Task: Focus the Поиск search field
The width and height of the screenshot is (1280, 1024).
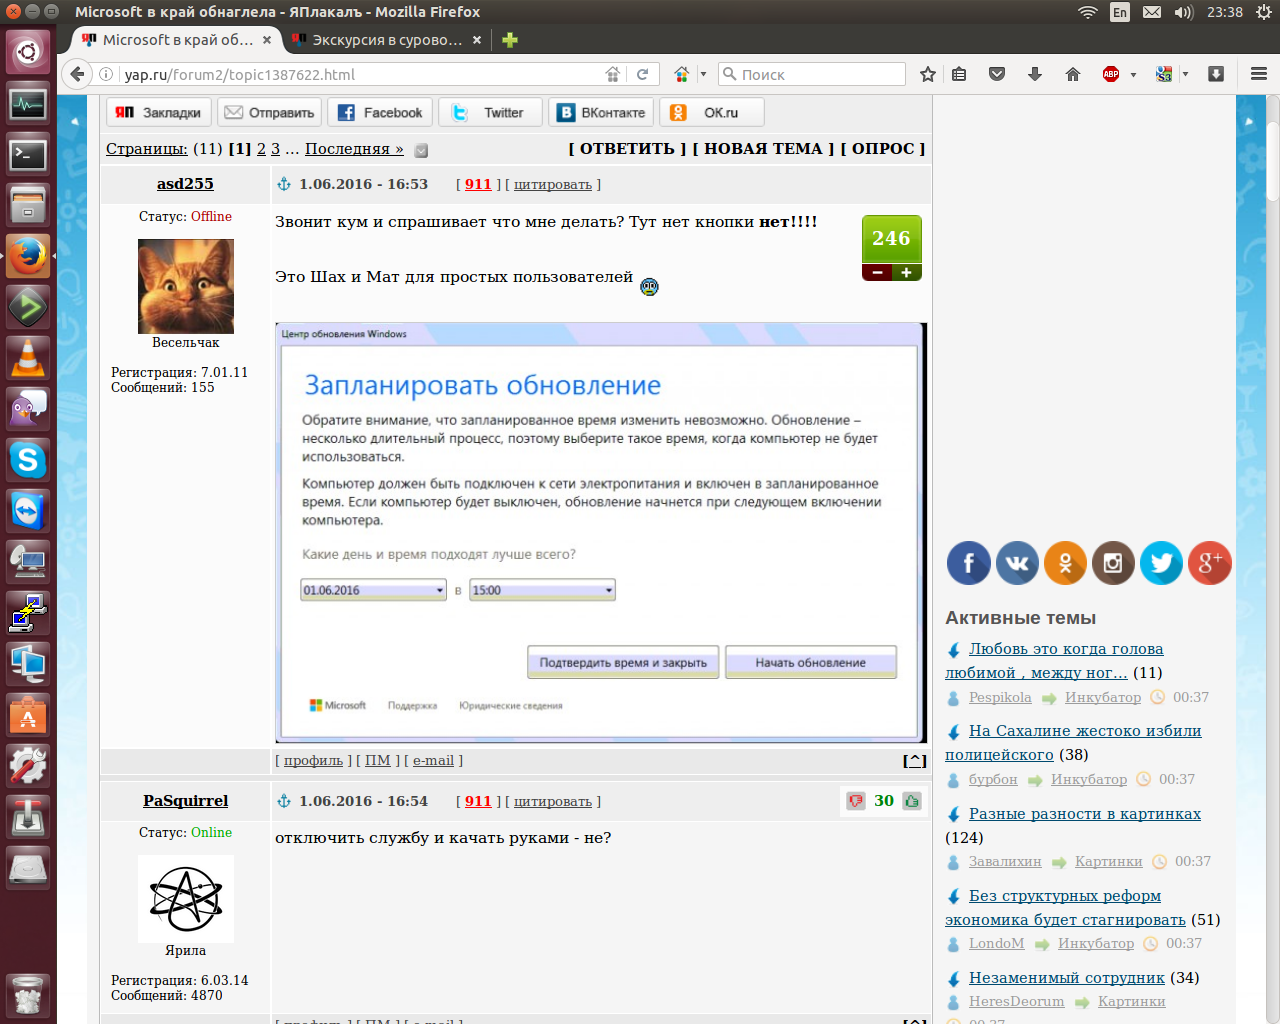Action: pyautogui.click(x=812, y=74)
